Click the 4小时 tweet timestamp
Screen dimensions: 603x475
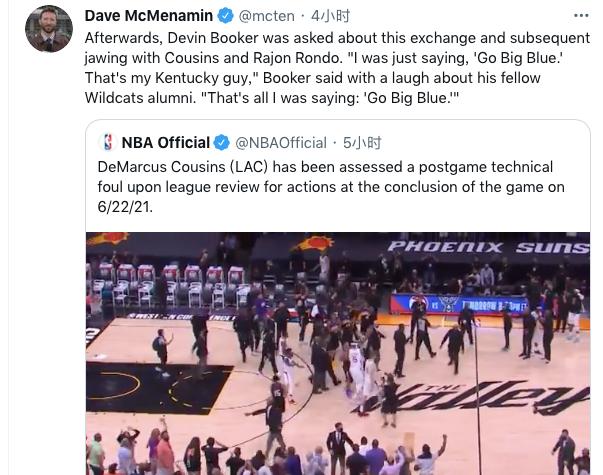(x=330, y=16)
